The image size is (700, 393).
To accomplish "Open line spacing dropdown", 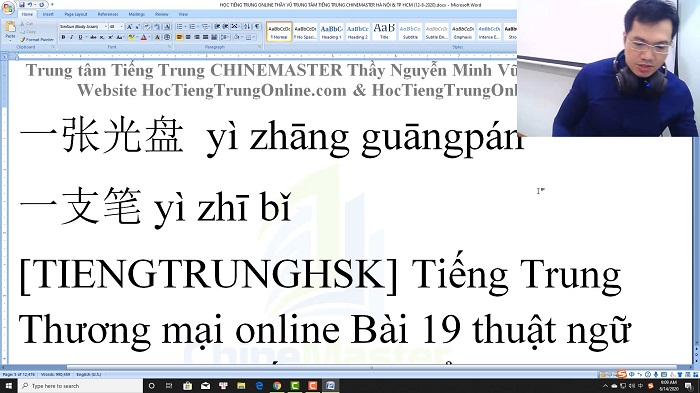I will 225,37.
